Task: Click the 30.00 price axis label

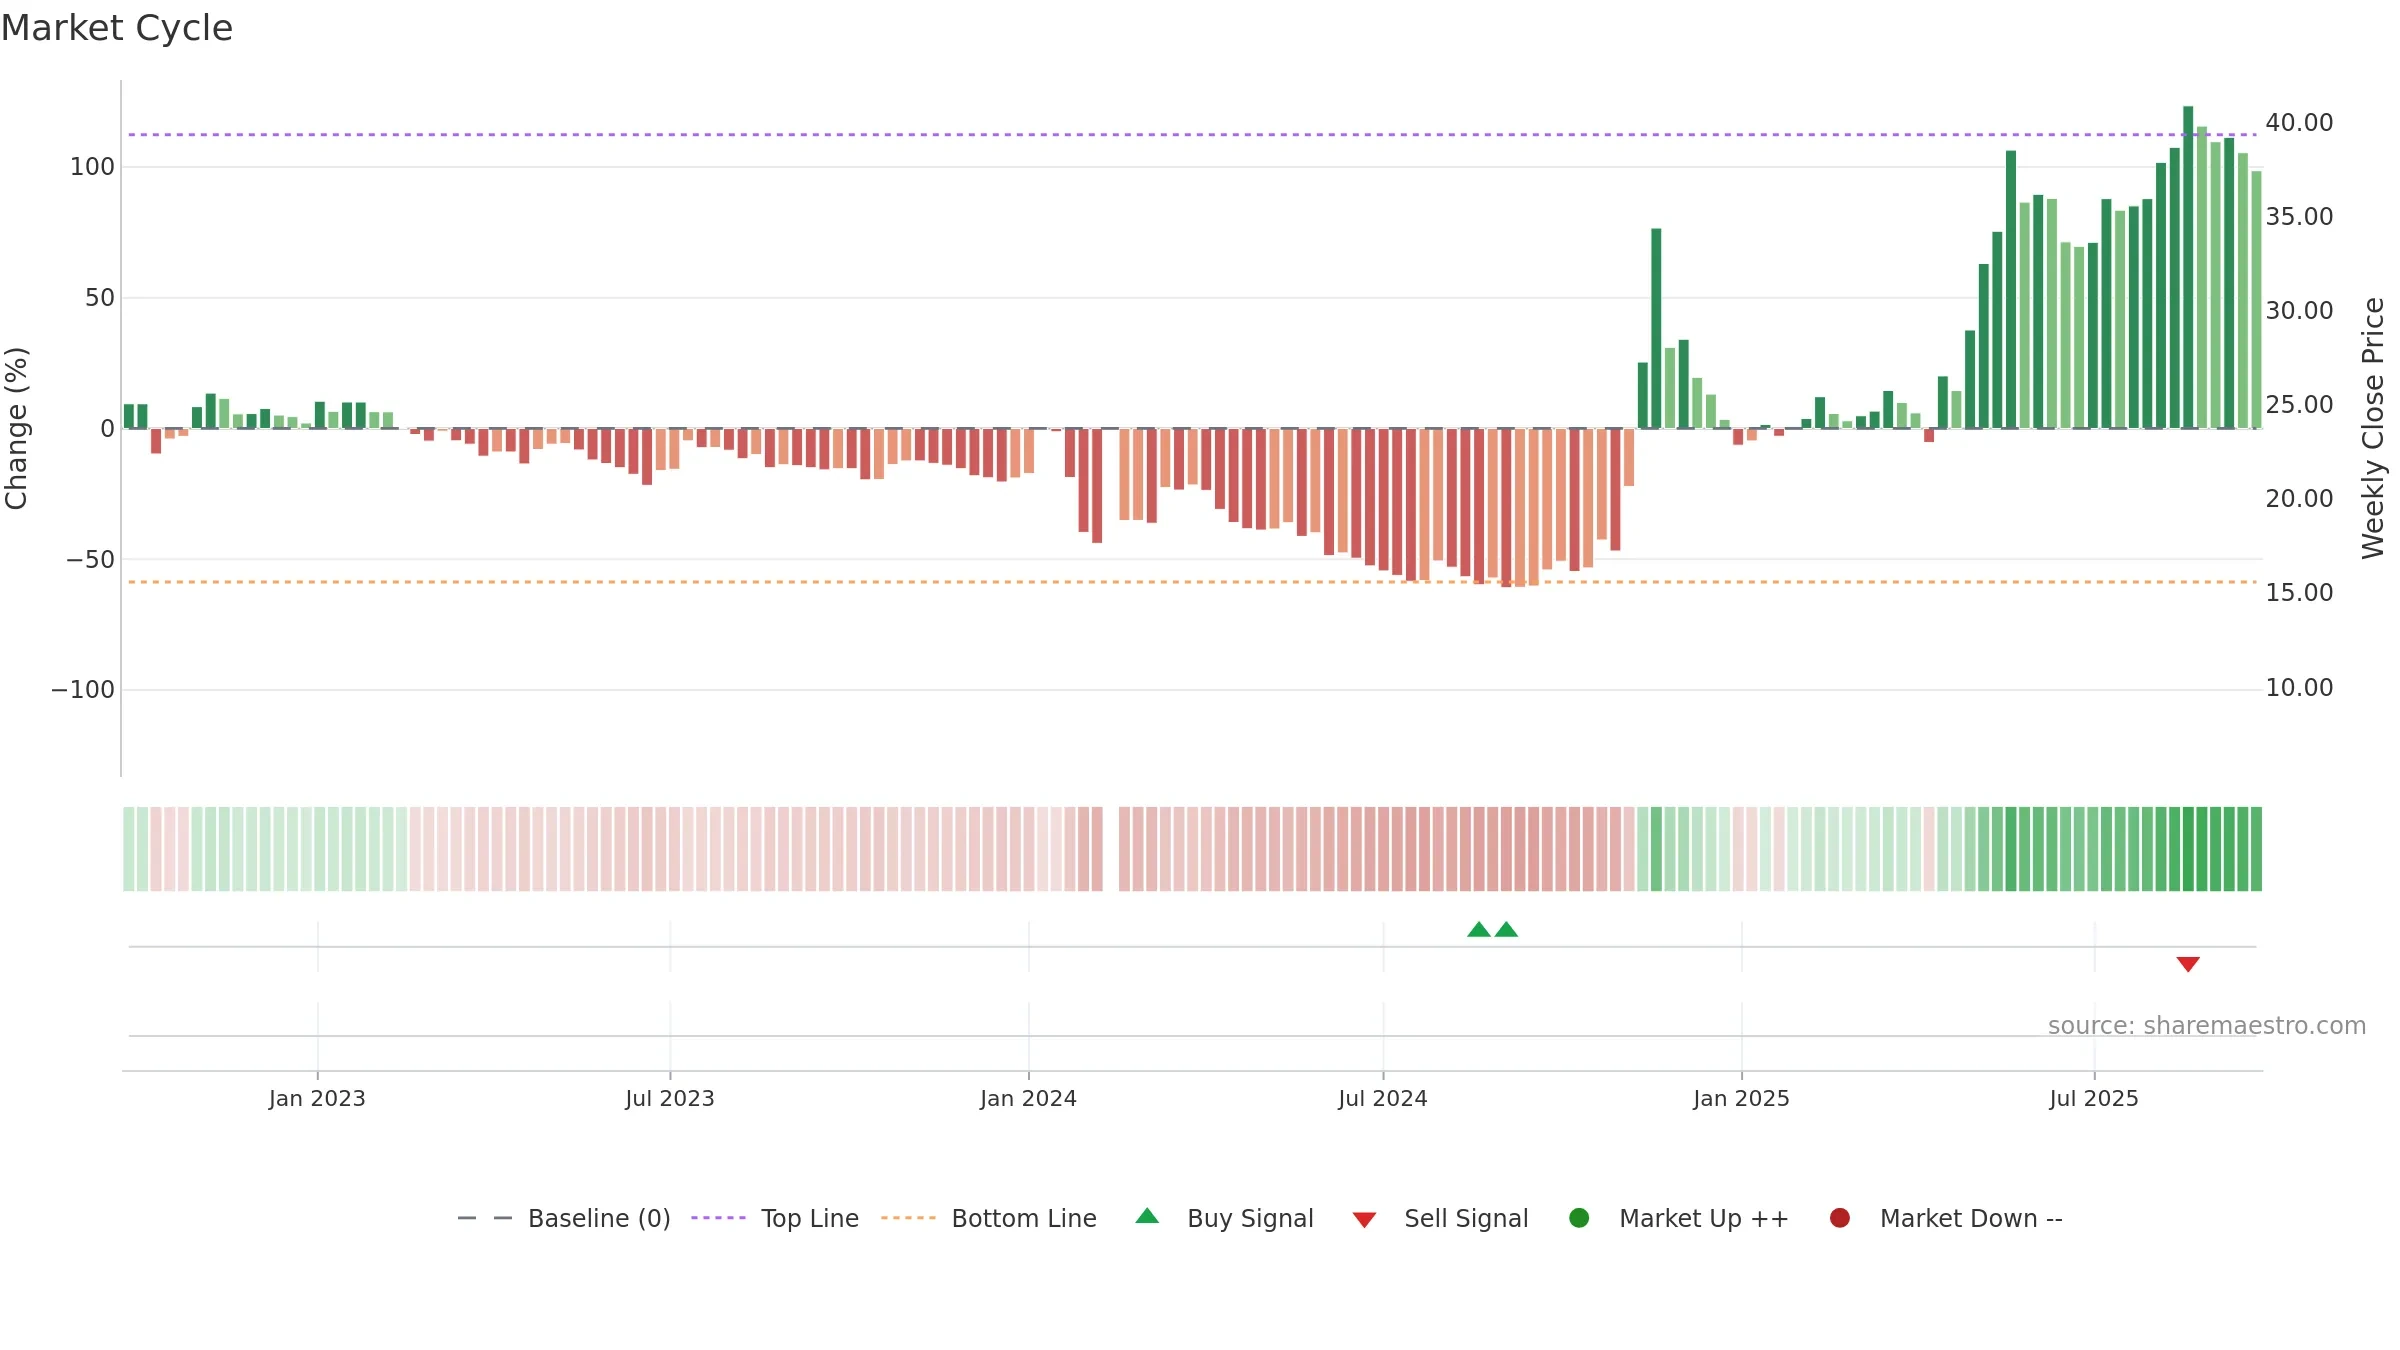Action: [x=2299, y=311]
